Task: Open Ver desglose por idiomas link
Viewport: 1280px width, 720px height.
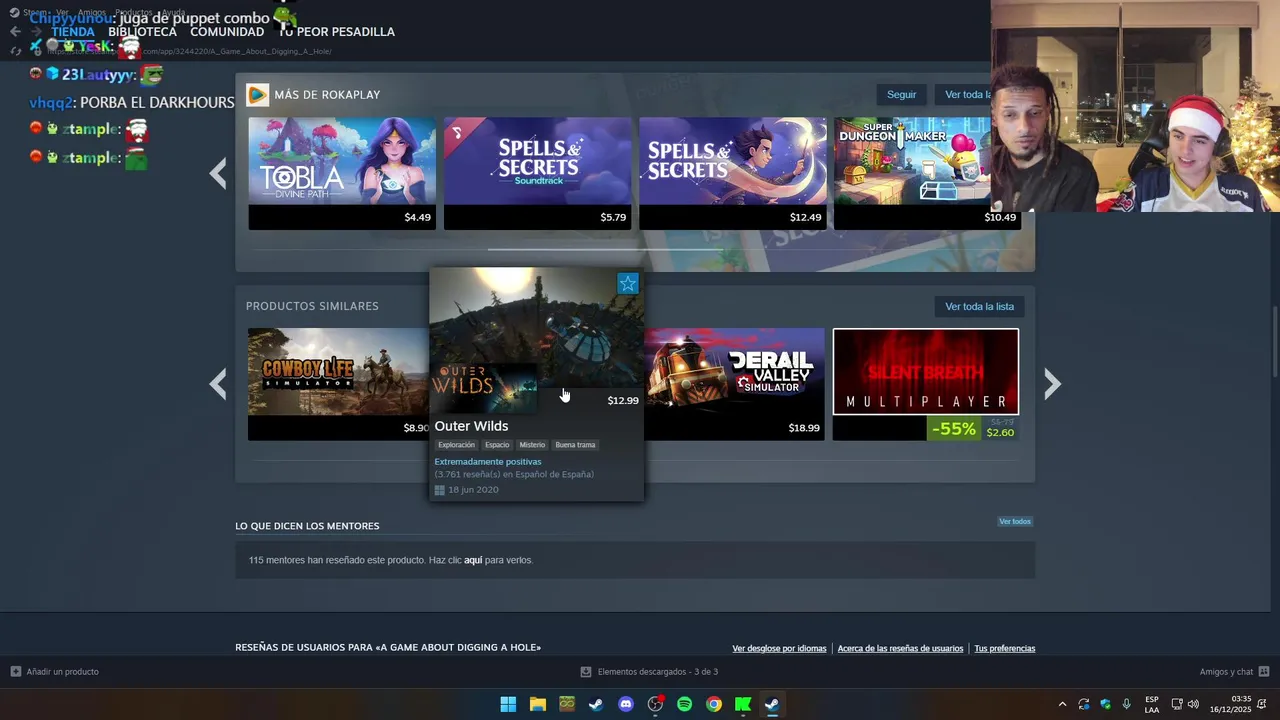Action: (779, 648)
